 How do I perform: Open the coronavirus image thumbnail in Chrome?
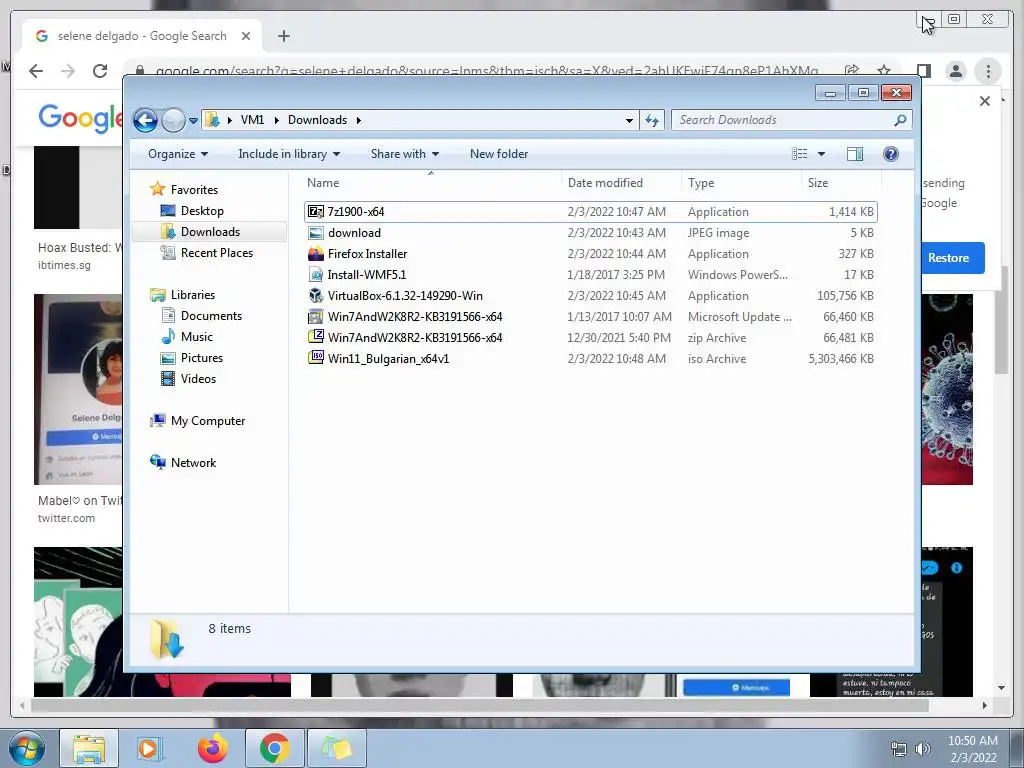(948, 389)
